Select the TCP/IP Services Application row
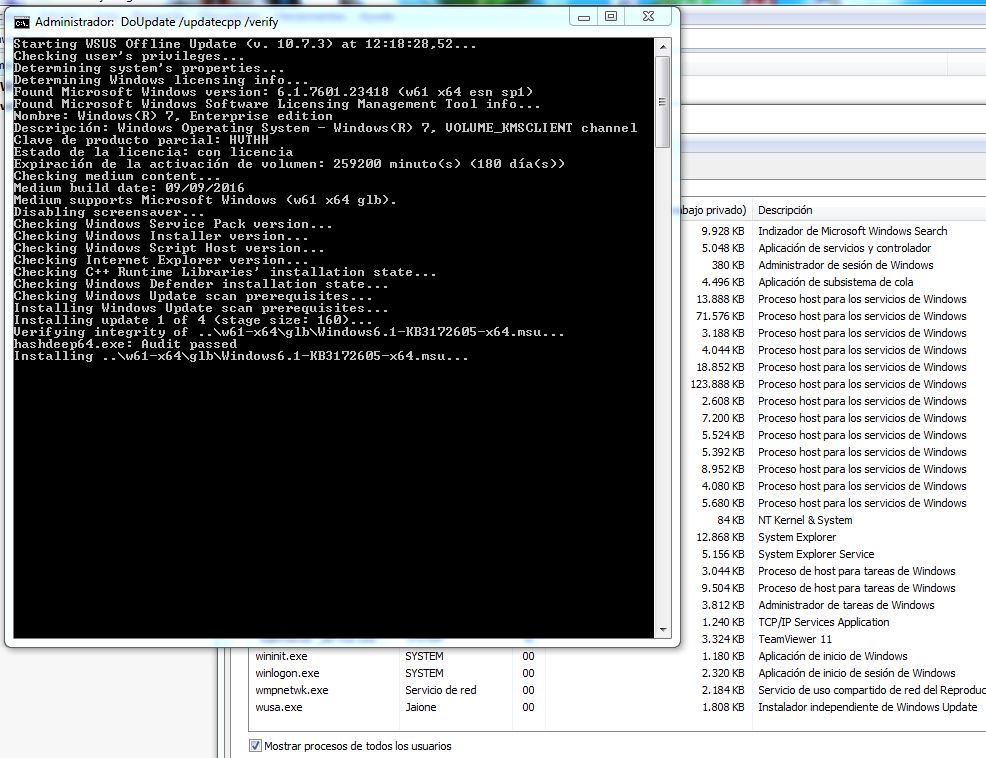Image resolution: width=986 pixels, height=758 pixels. click(x=823, y=622)
